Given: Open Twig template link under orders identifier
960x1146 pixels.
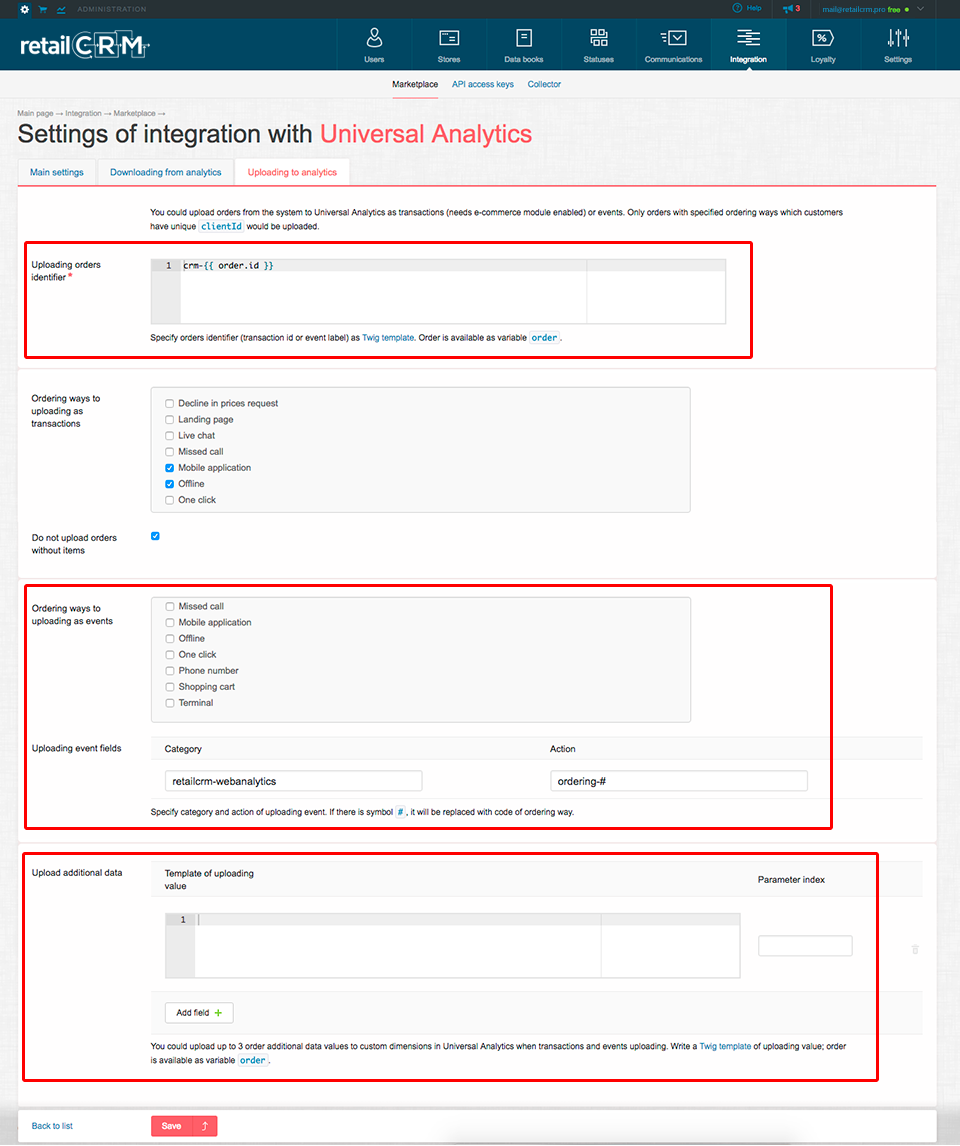Looking at the screenshot, I should (x=388, y=338).
